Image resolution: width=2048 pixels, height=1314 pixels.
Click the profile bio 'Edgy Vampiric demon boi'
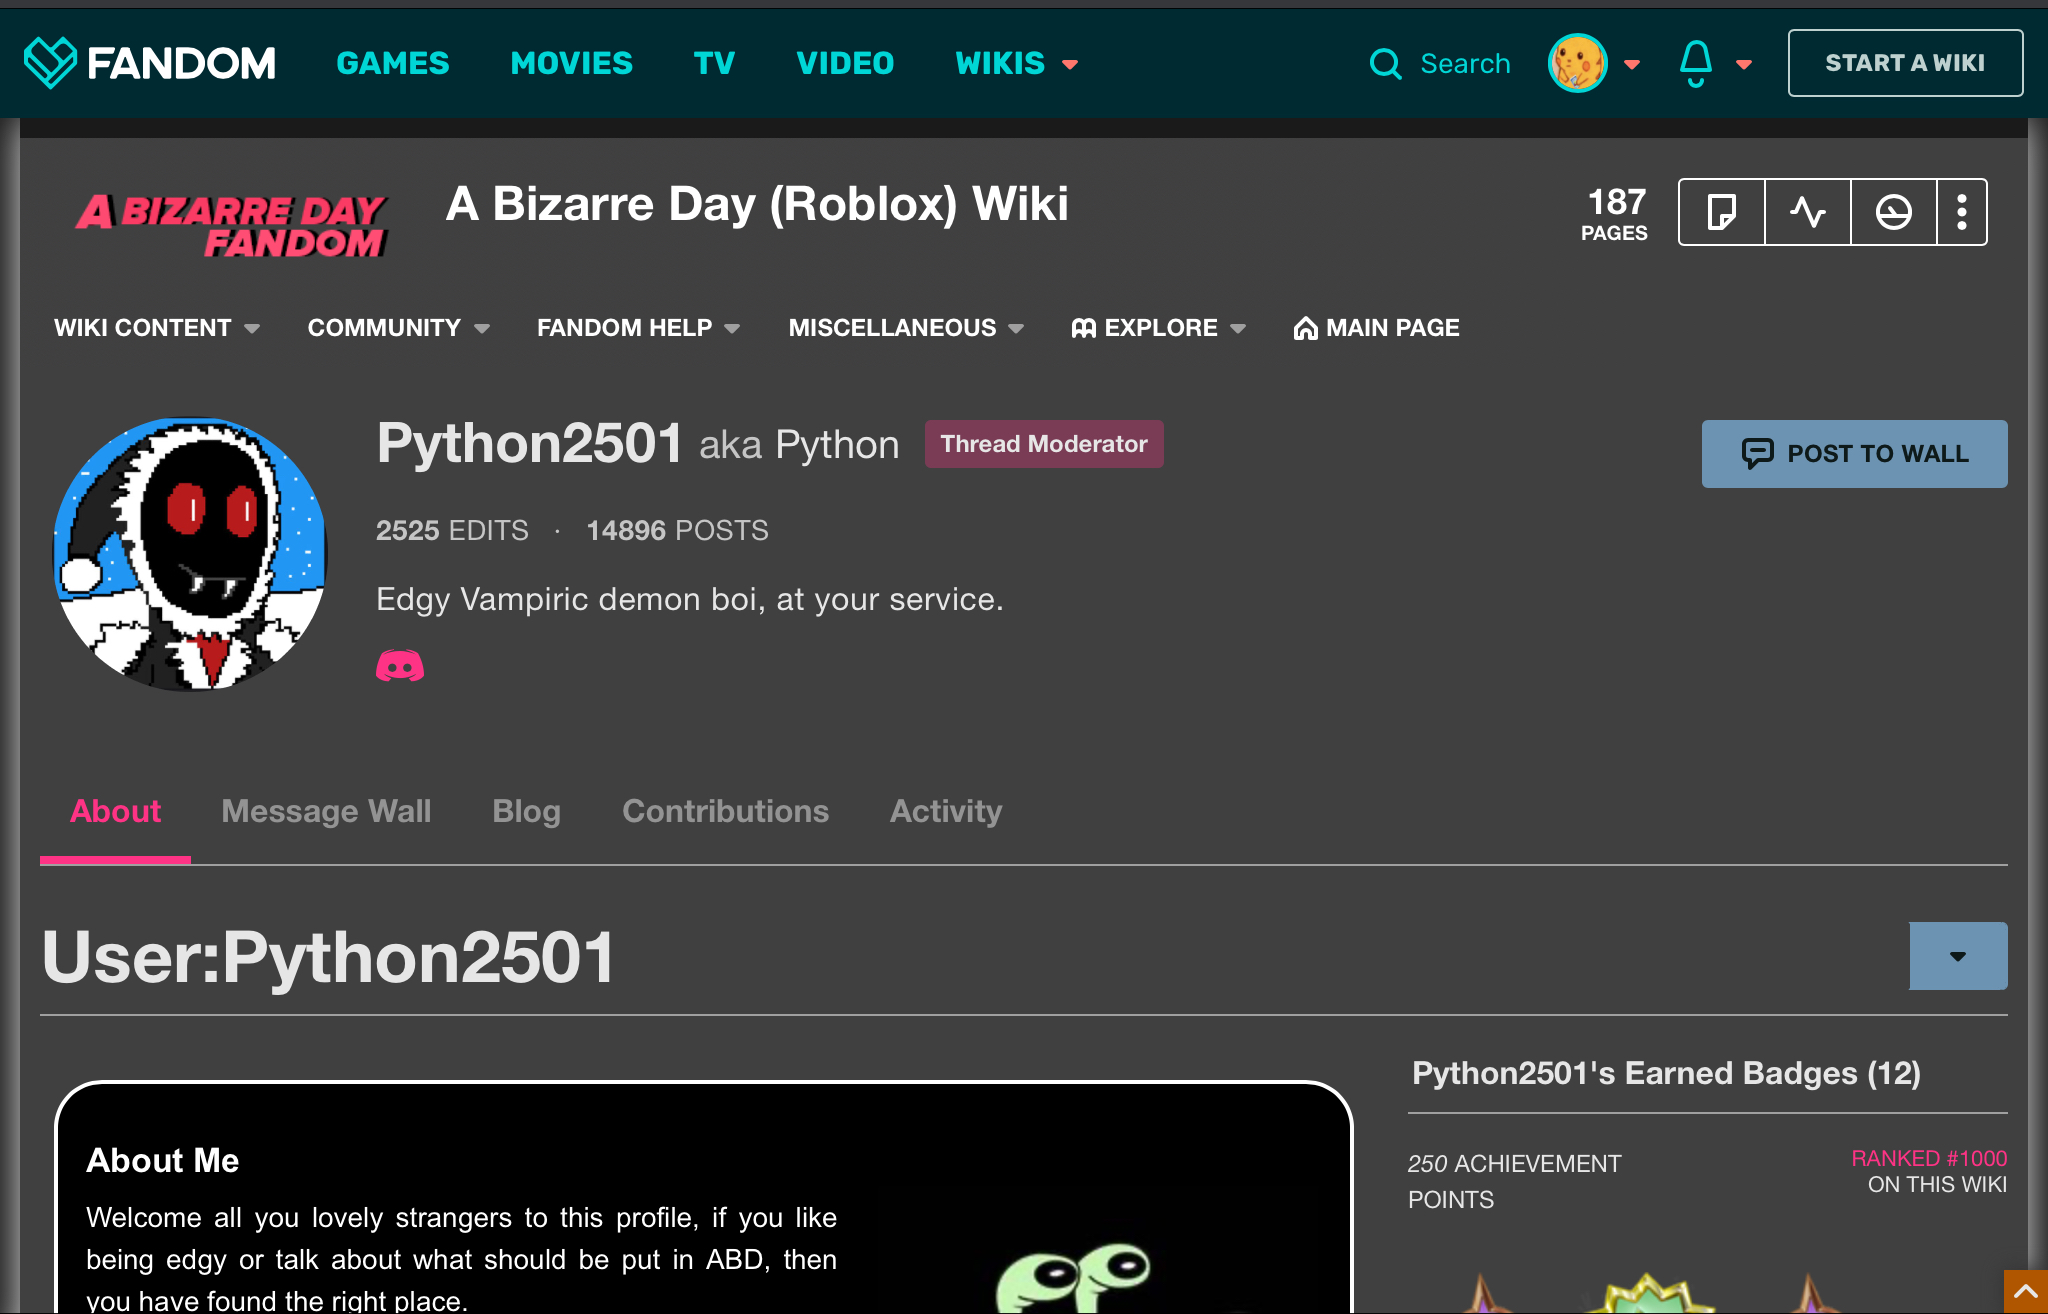tap(689, 599)
